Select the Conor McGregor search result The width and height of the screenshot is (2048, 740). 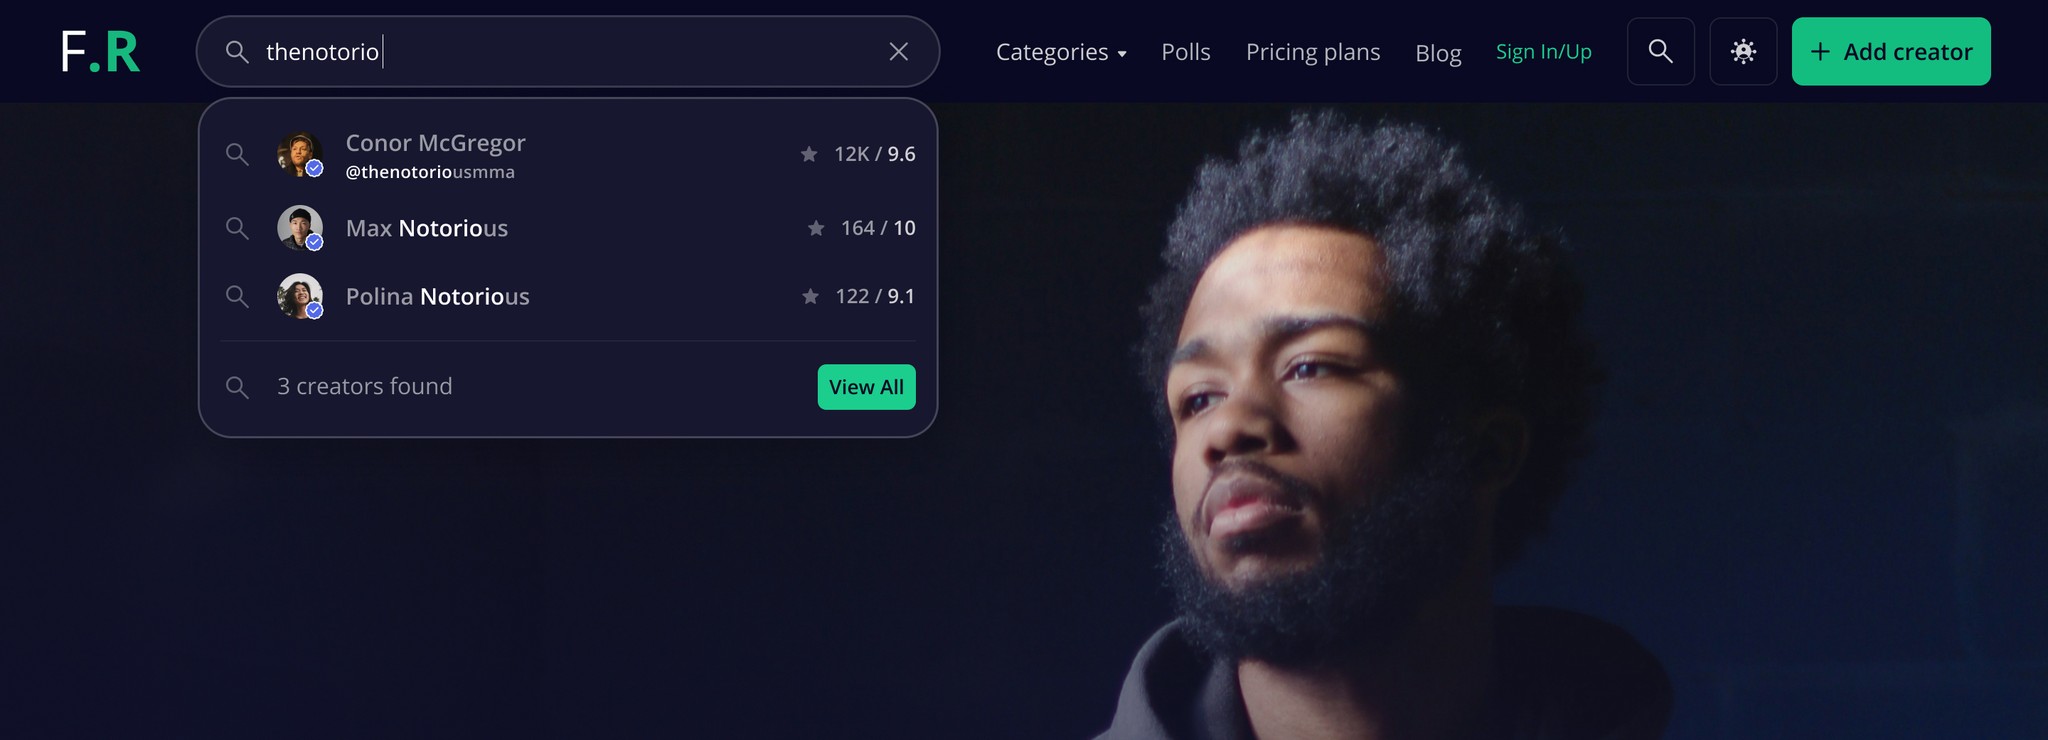(x=568, y=155)
